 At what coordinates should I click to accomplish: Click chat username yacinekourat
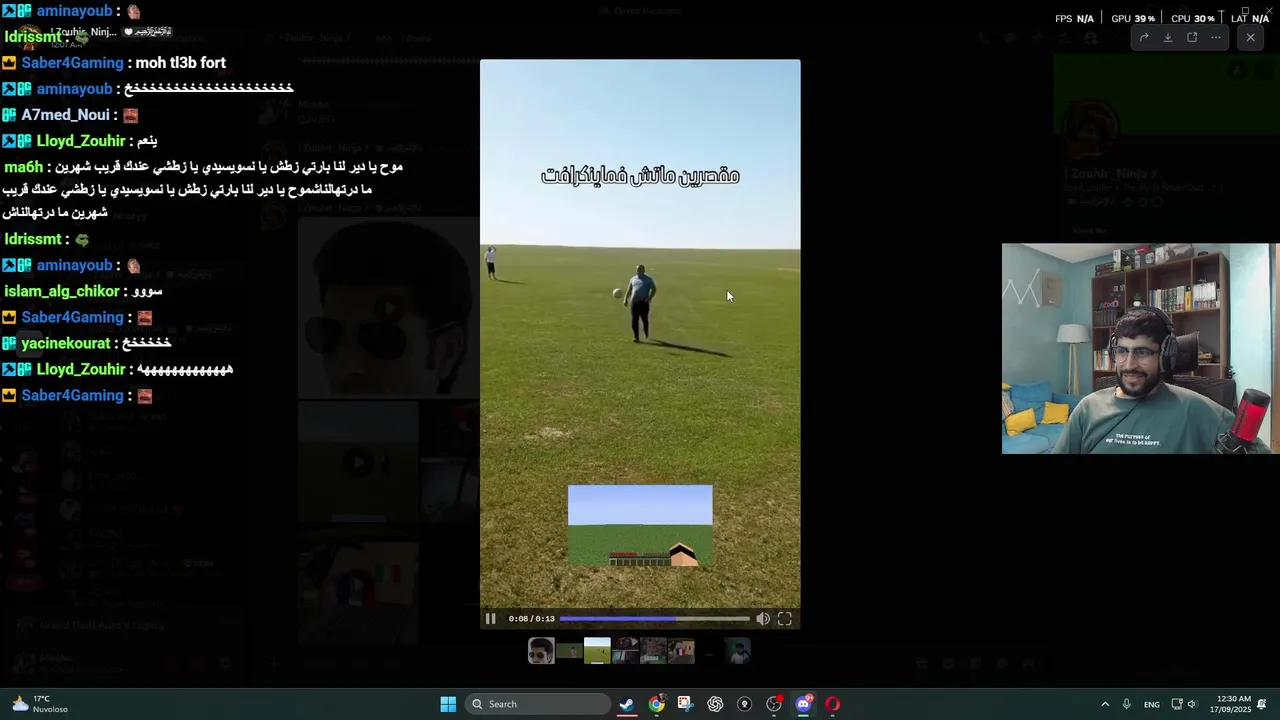(x=65, y=343)
